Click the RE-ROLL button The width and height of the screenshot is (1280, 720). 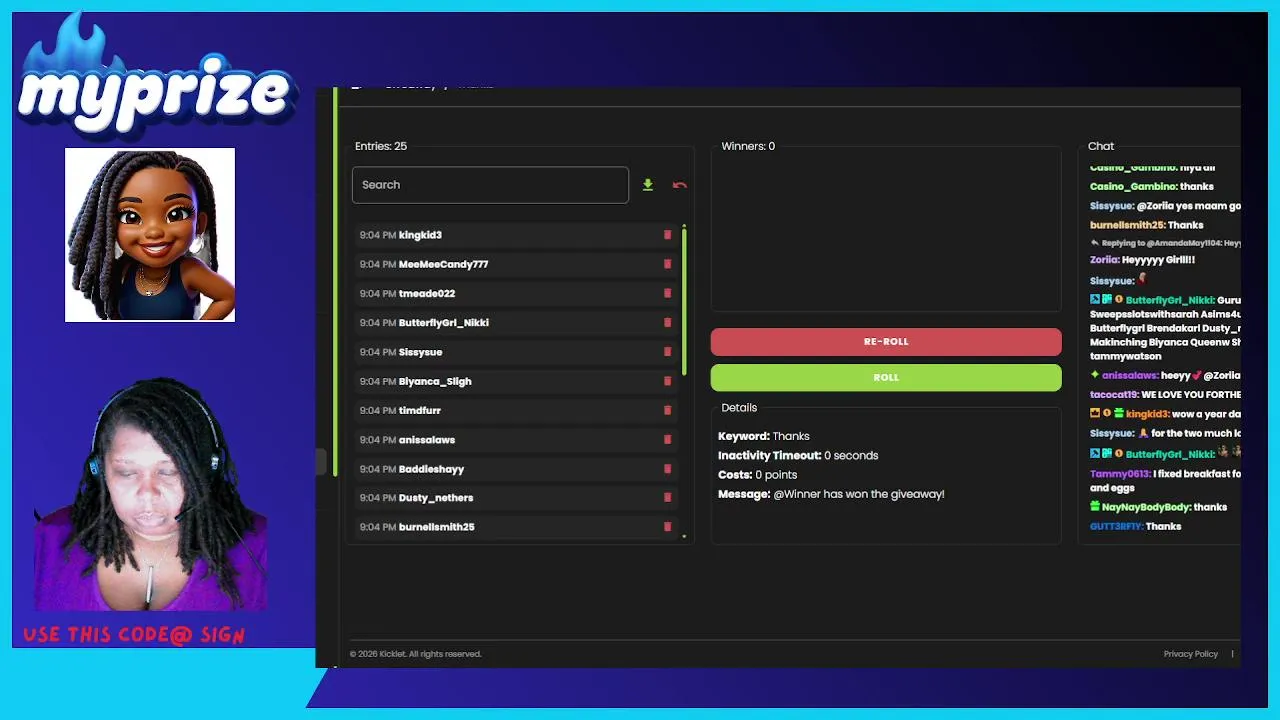(886, 341)
